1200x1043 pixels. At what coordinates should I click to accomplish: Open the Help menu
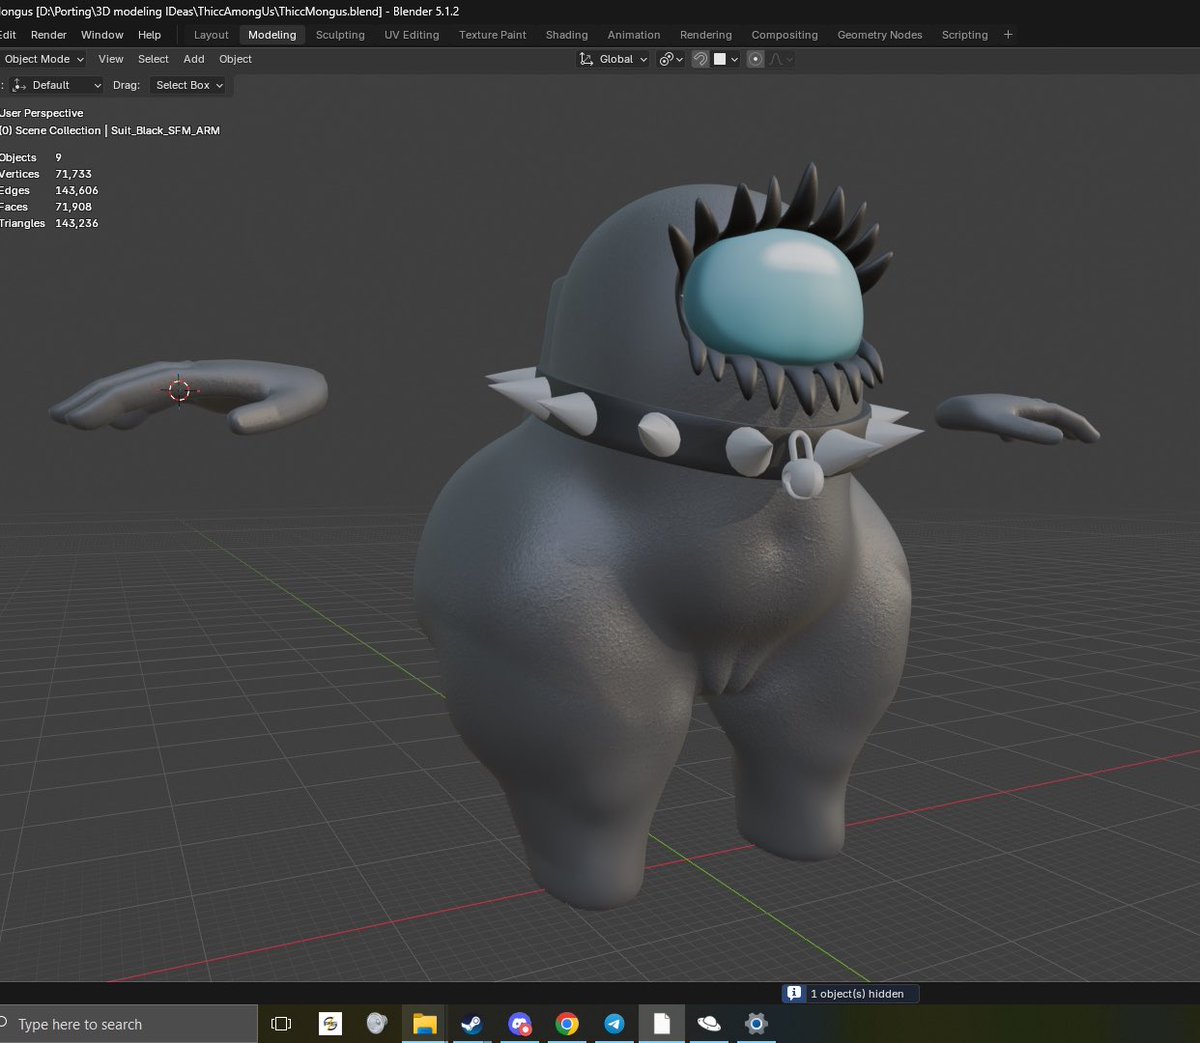(x=149, y=35)
